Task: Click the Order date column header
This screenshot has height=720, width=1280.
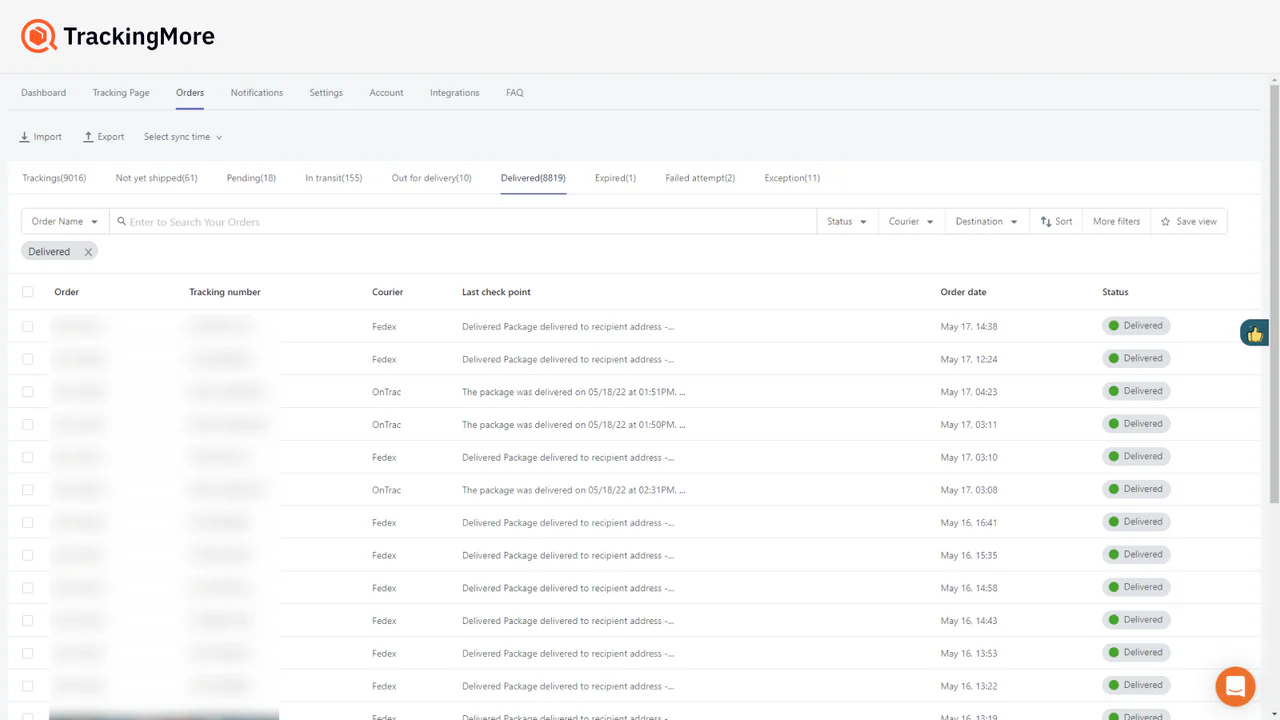Action: click(963, 292)
